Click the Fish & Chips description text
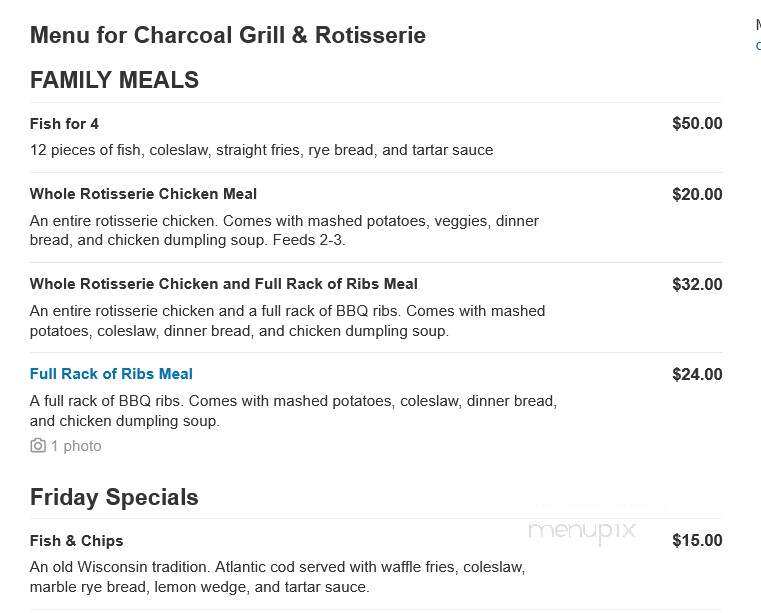This screenshot has height=613, width=761. pos(278,577)
